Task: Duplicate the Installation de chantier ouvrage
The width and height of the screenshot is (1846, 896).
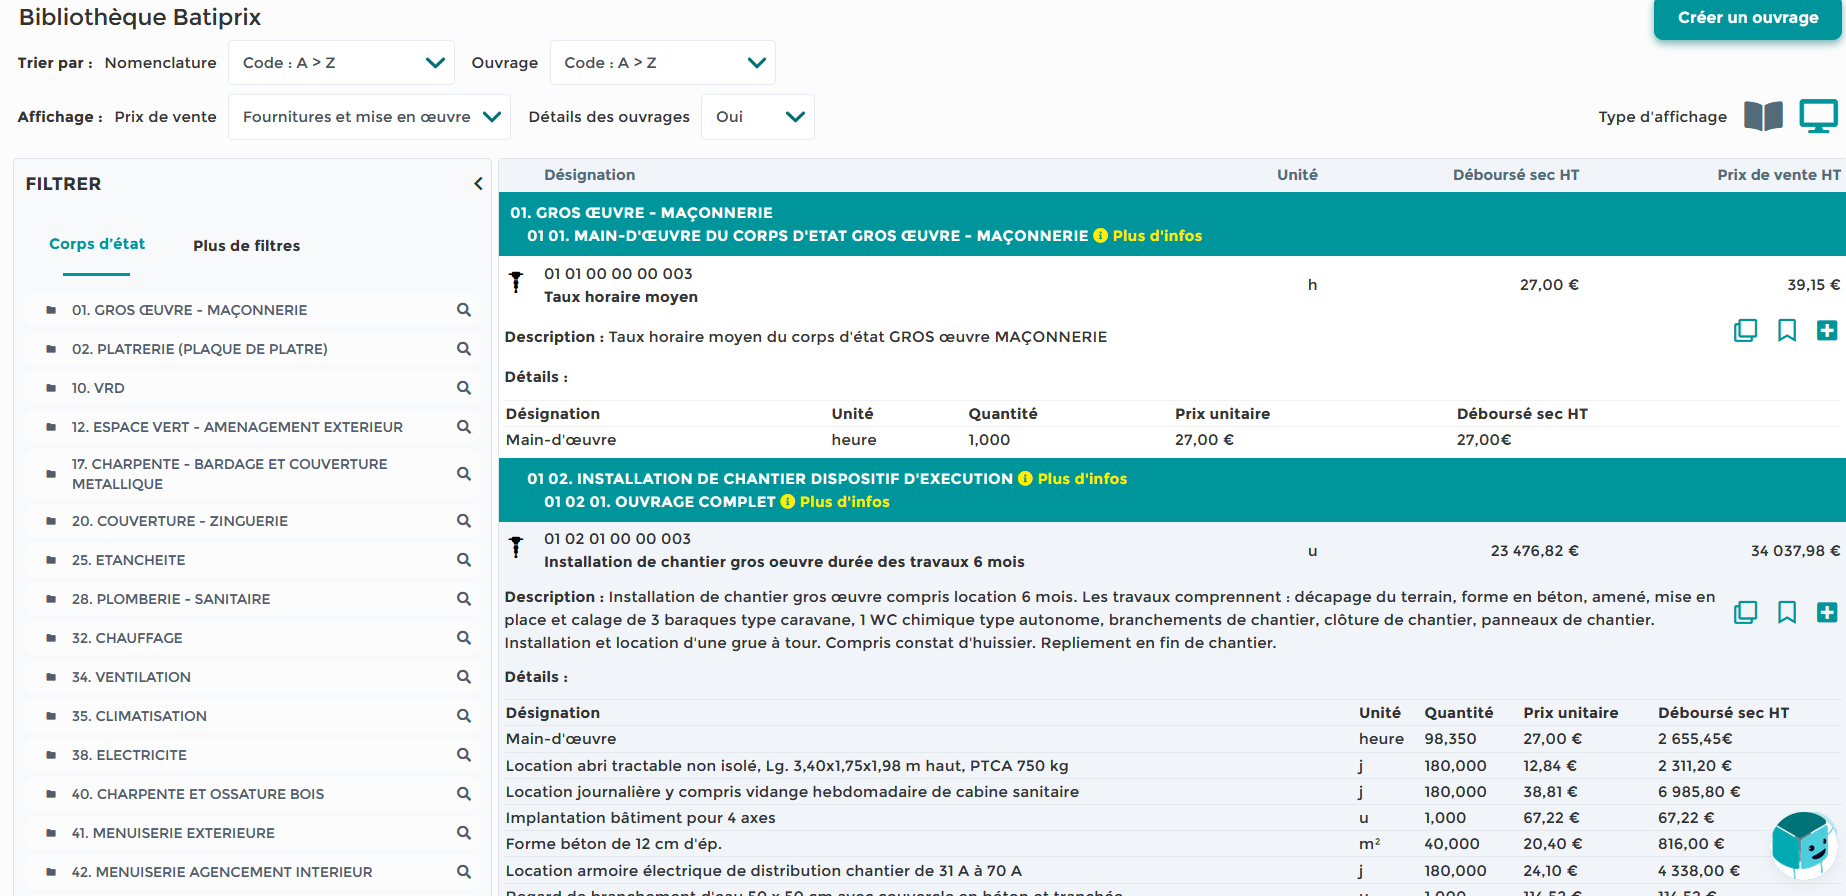Action: (x=1745, y=613)
